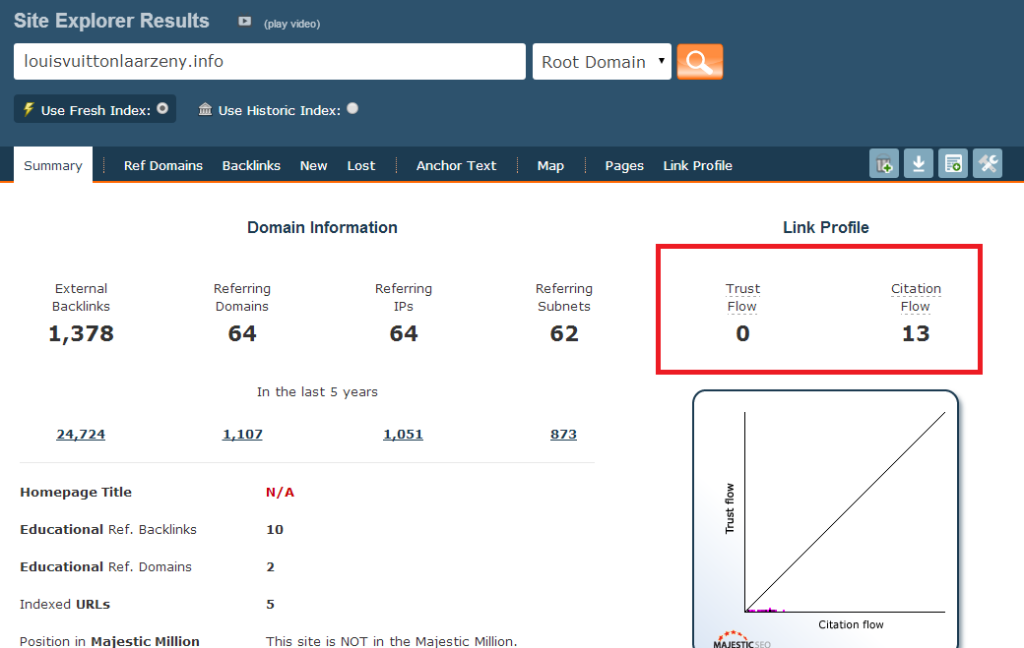Open the Root Domain dropdown

tap(601, 62)
